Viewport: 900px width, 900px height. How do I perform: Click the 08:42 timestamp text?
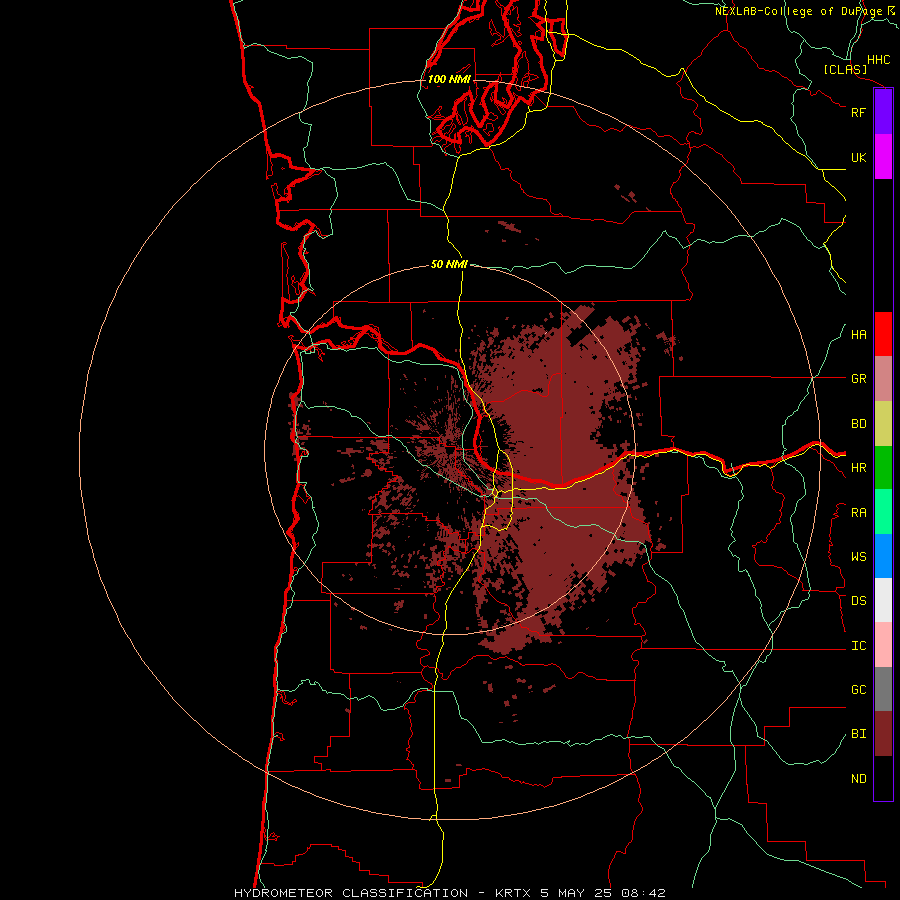642,893
